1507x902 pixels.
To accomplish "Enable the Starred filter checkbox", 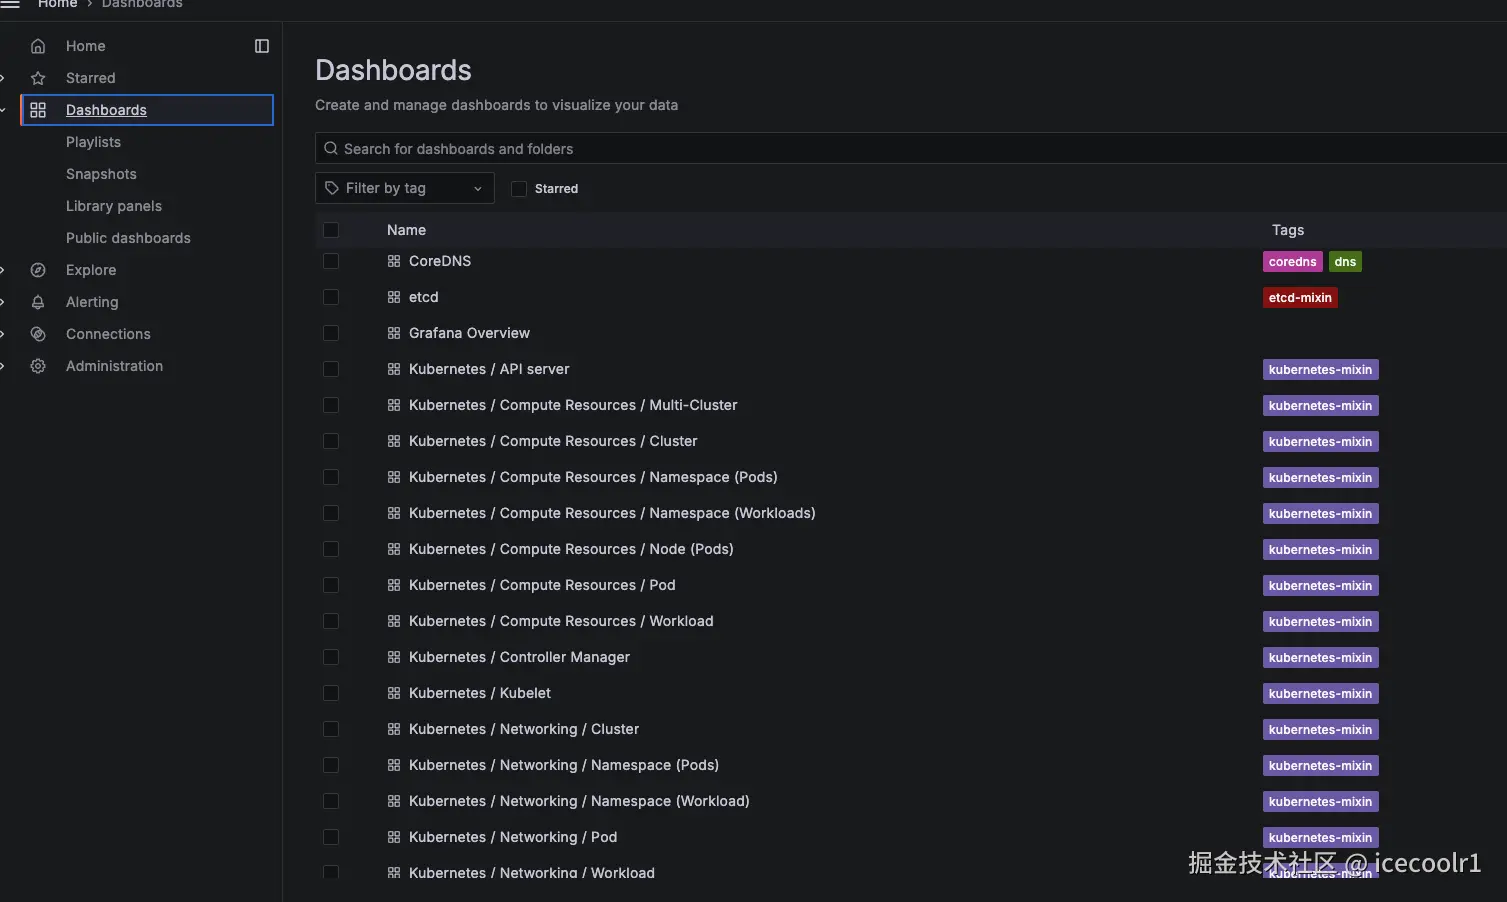I will (x=519, y=189).
